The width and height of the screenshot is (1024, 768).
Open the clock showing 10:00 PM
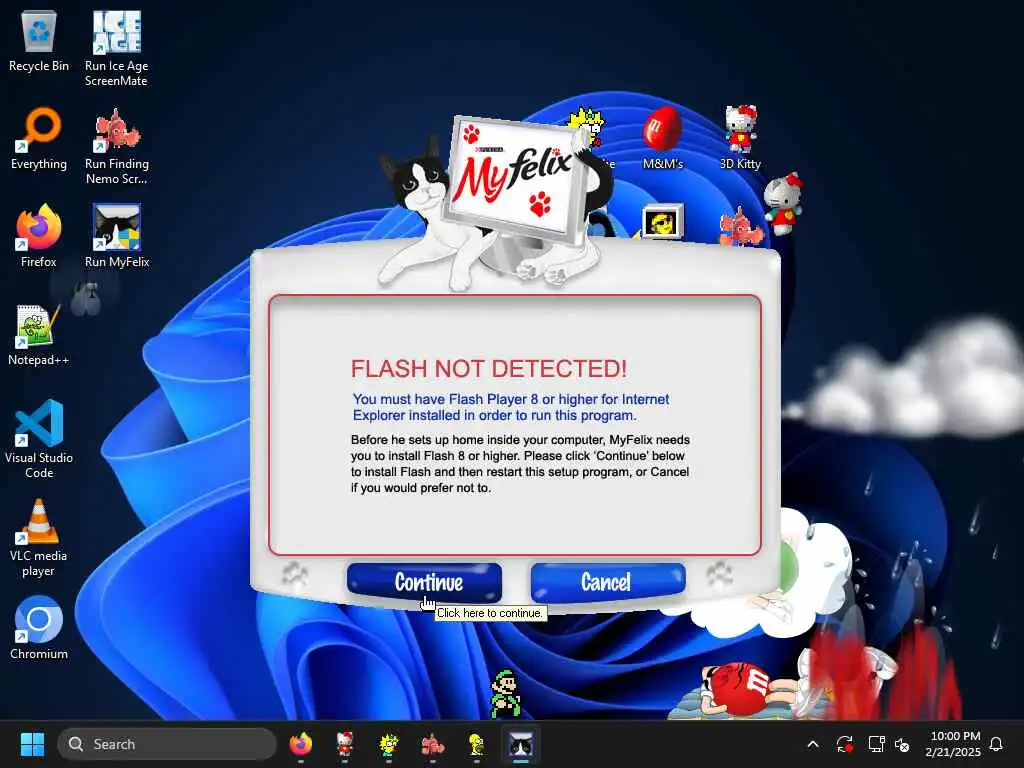(954, 744)
